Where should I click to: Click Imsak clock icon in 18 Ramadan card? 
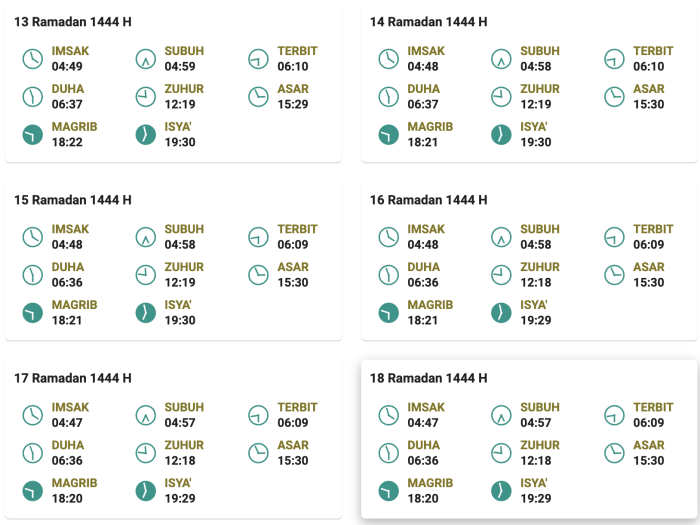click(388, 415)
